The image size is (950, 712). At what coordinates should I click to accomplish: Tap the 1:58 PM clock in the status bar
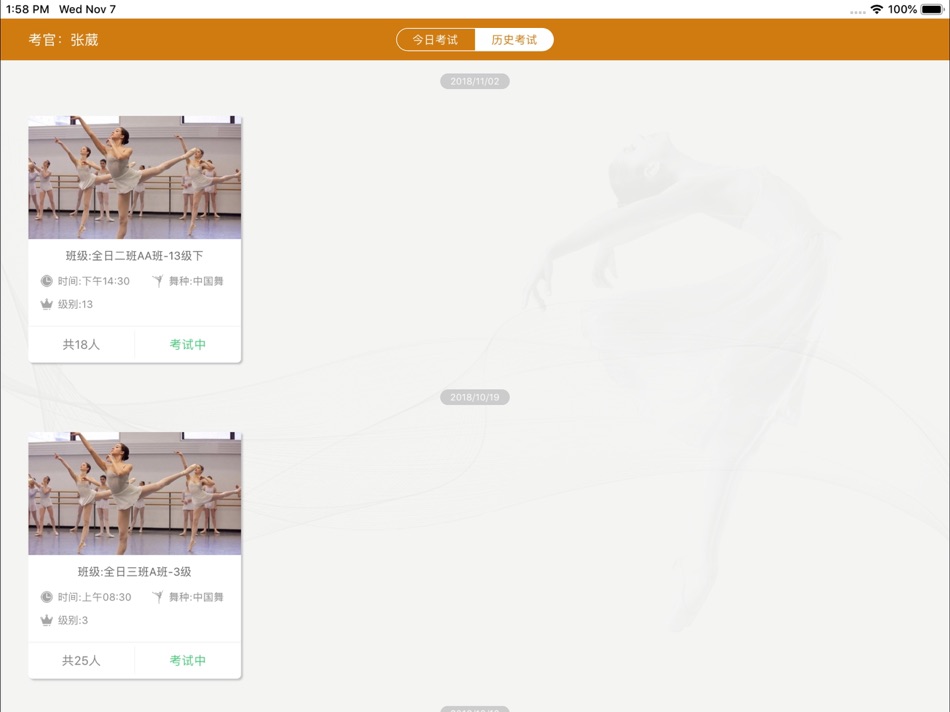27,9
